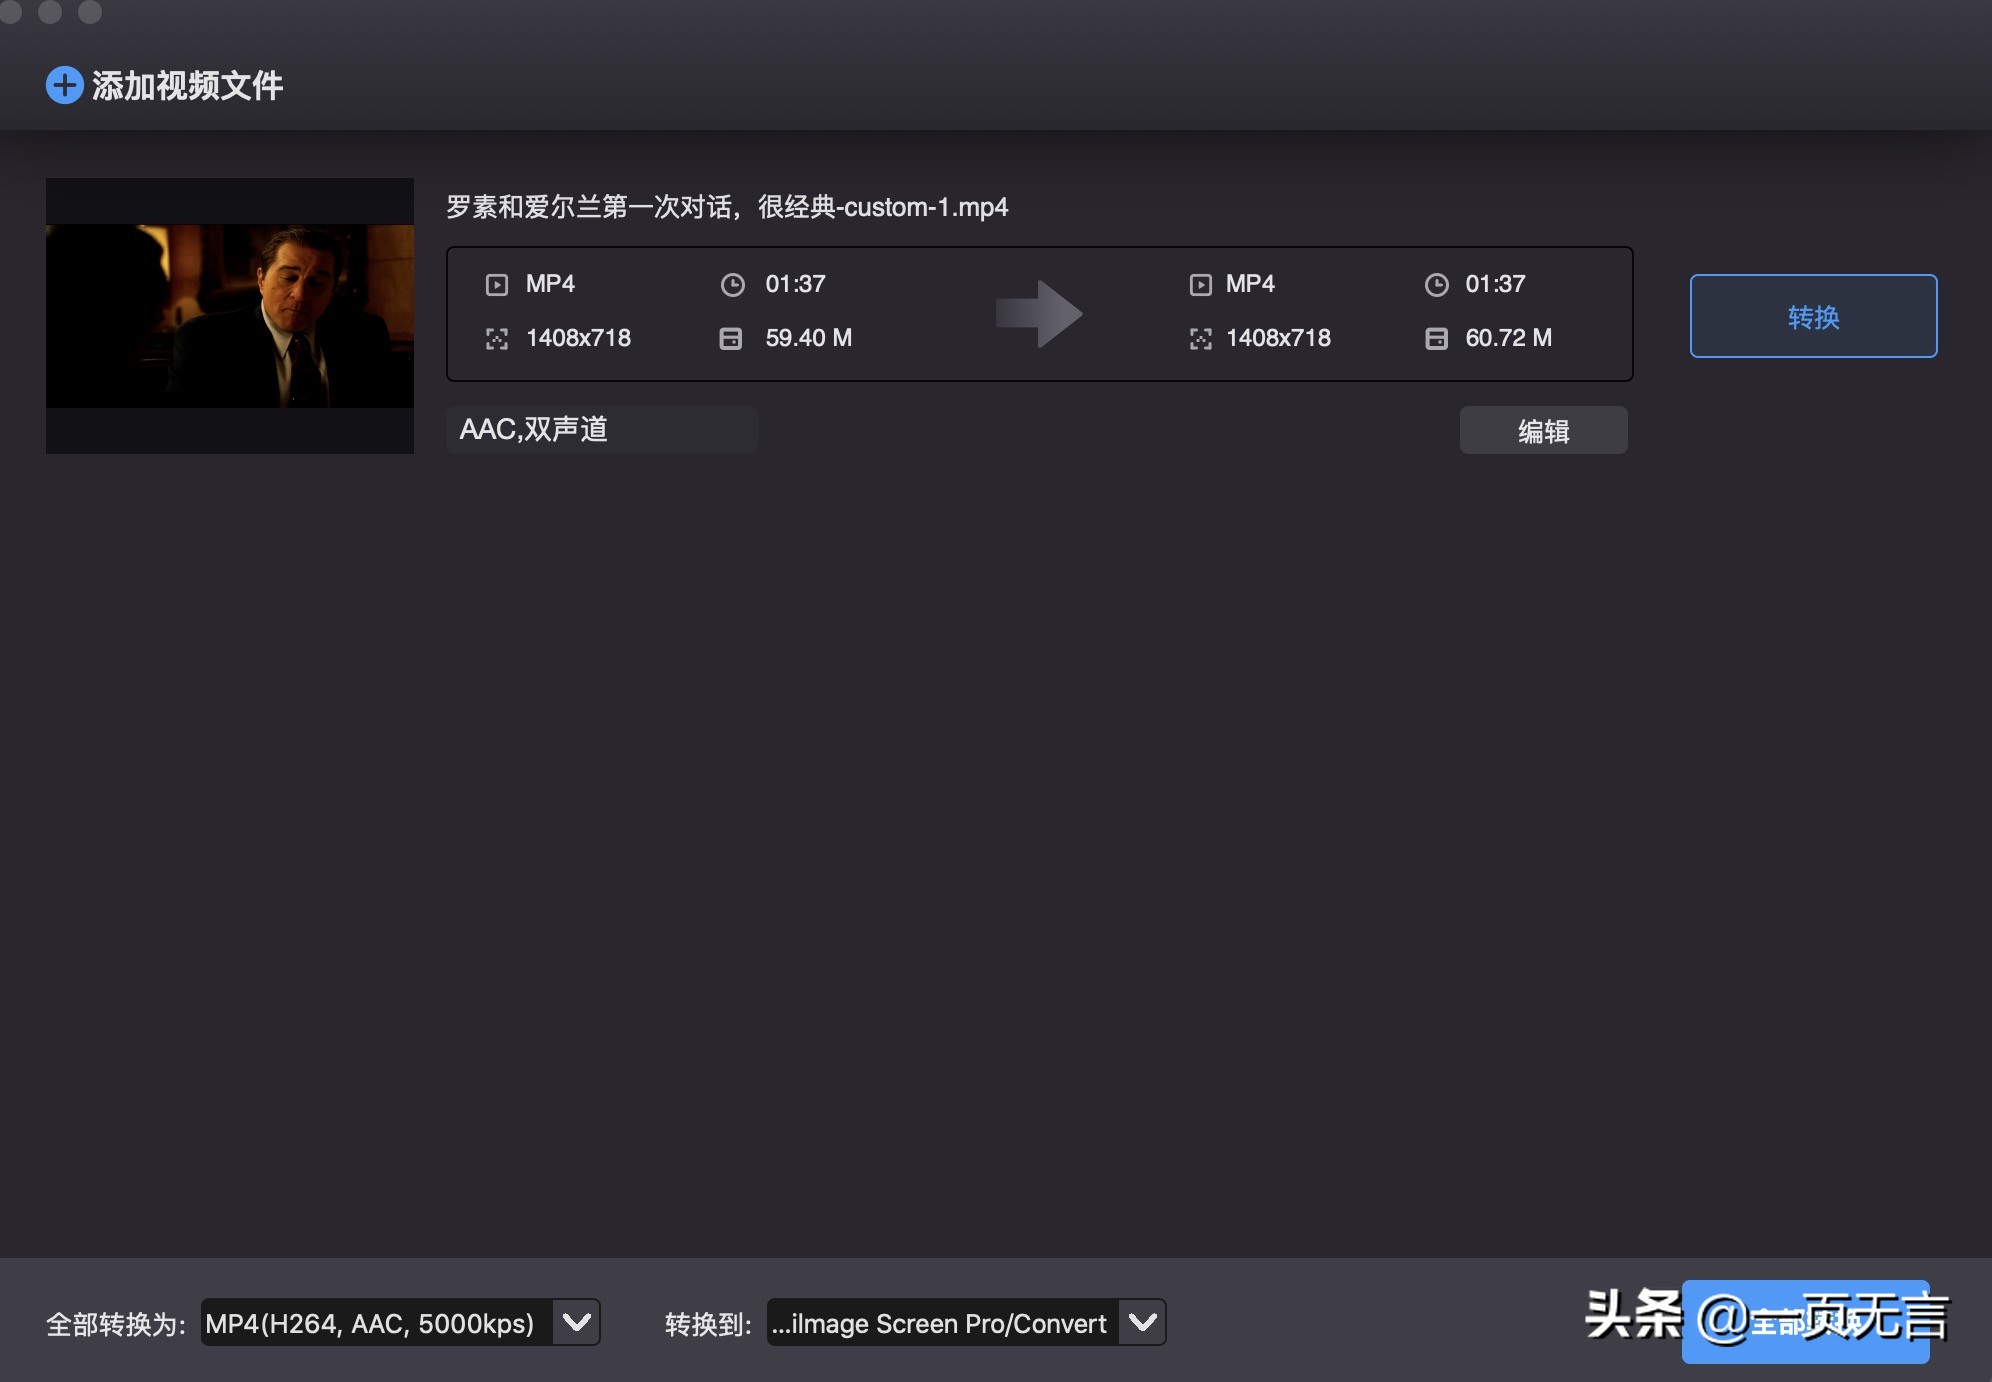
Task: Open the AAC,双声道 audio track selector
Action: (600, 429)
